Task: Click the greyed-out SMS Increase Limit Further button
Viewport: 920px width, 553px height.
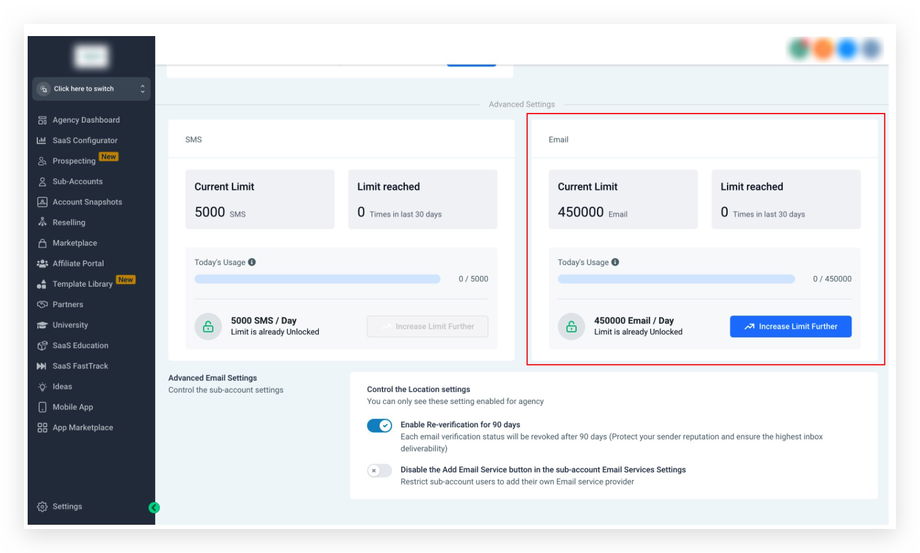Action: 427,326
